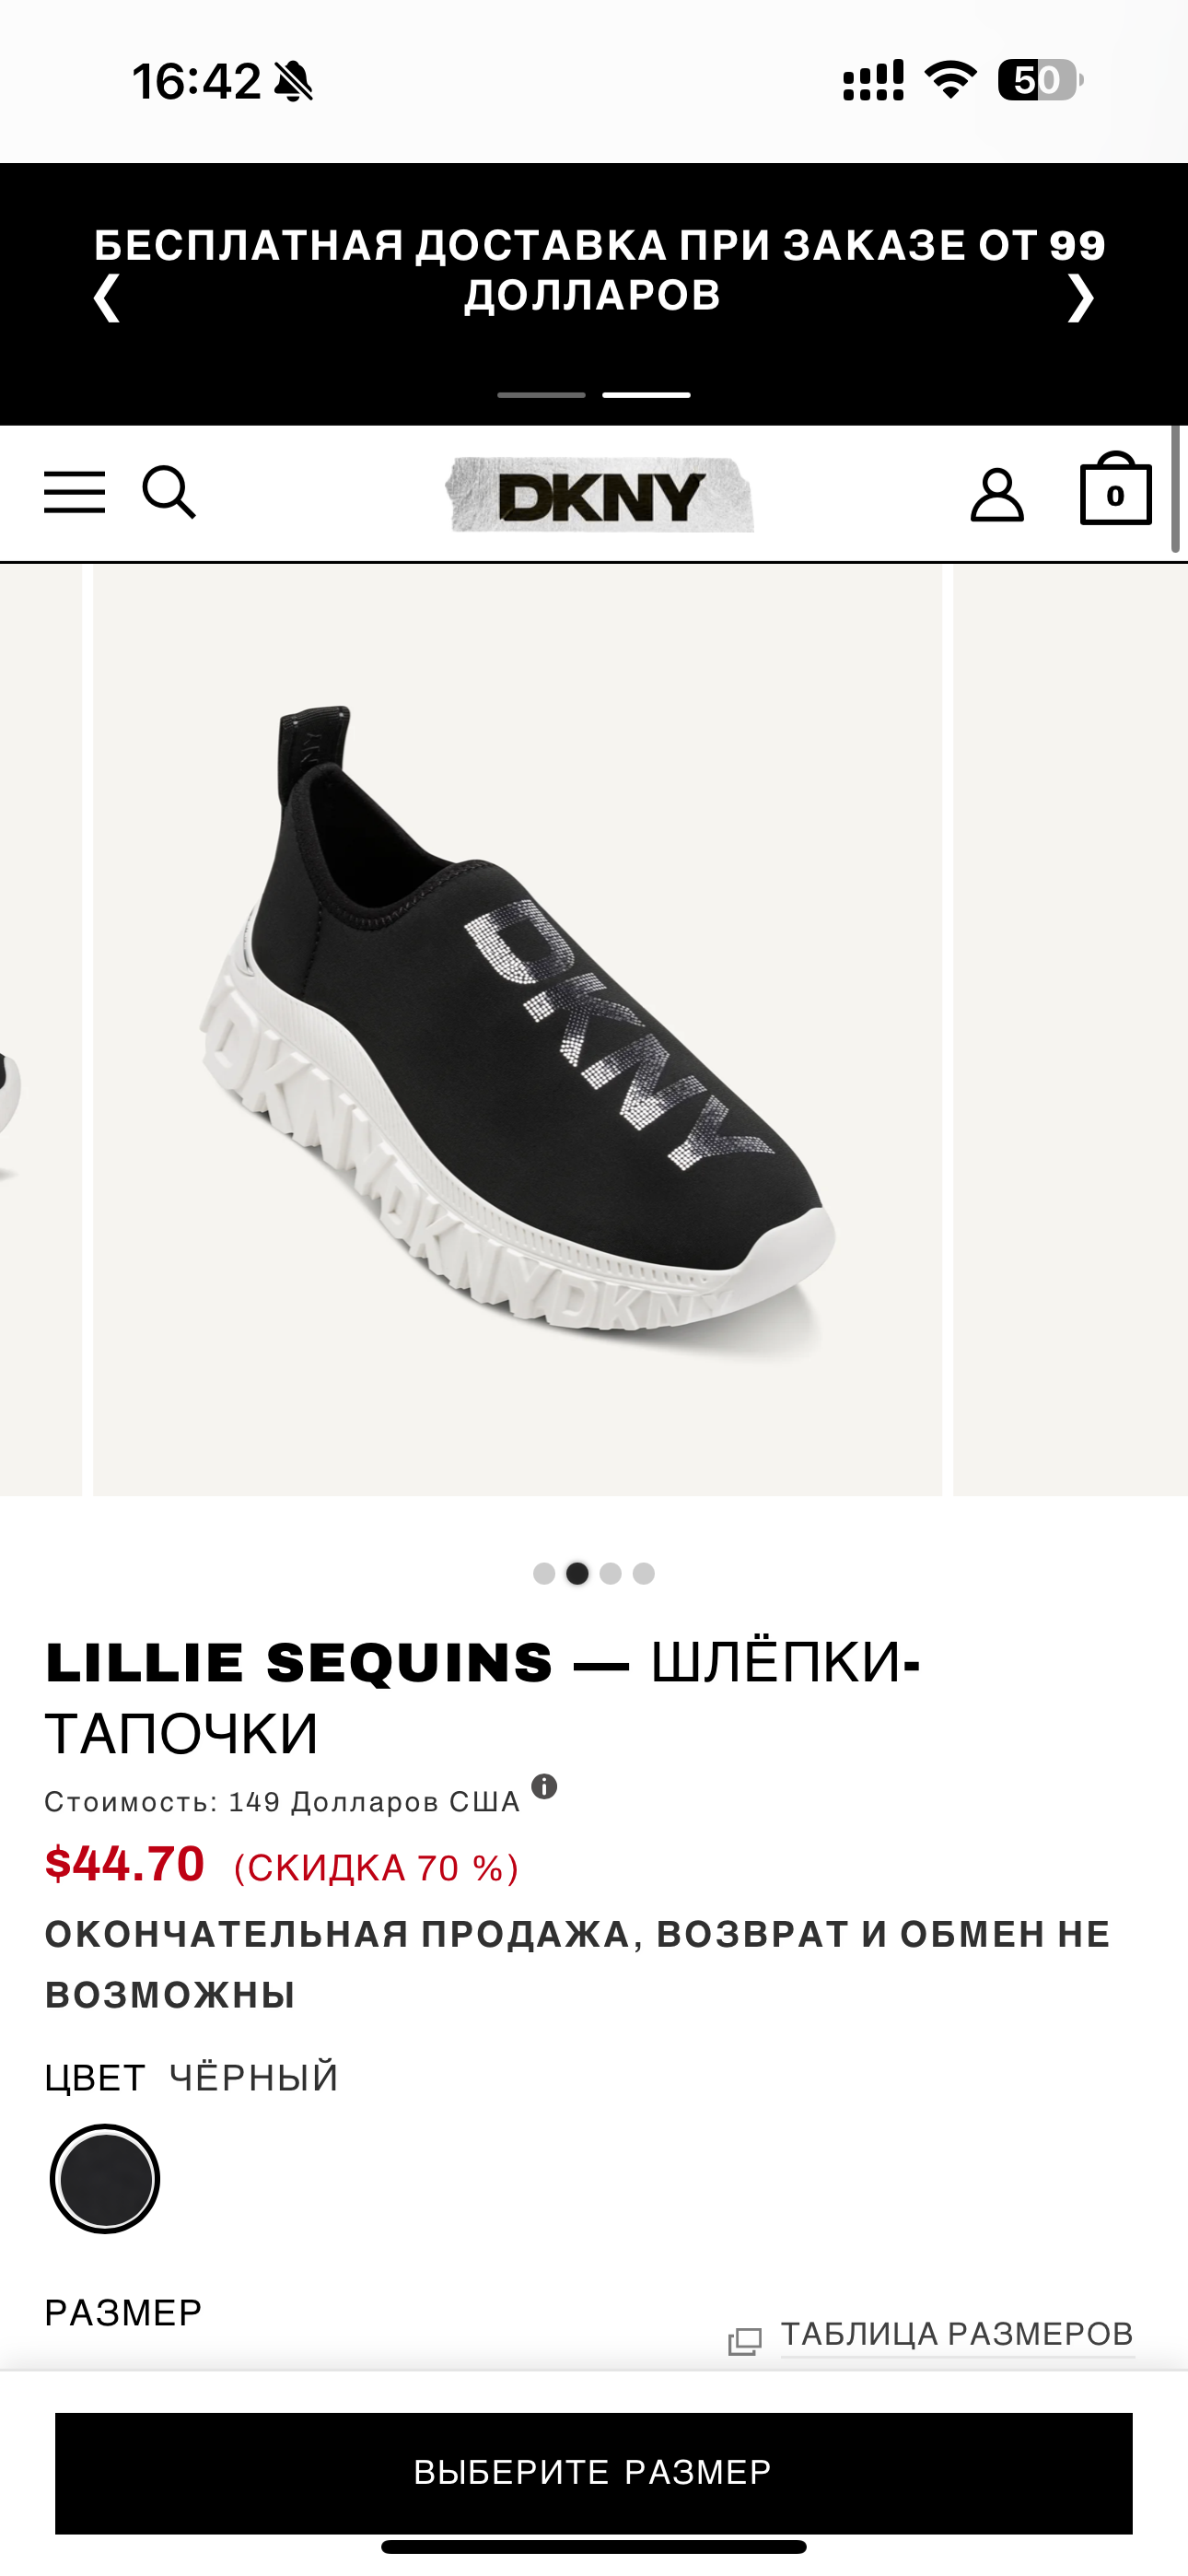The height and width of the screenshot is (2576, 1188).
Task: Select the second banner slide indicator
Action: [646, 395]
